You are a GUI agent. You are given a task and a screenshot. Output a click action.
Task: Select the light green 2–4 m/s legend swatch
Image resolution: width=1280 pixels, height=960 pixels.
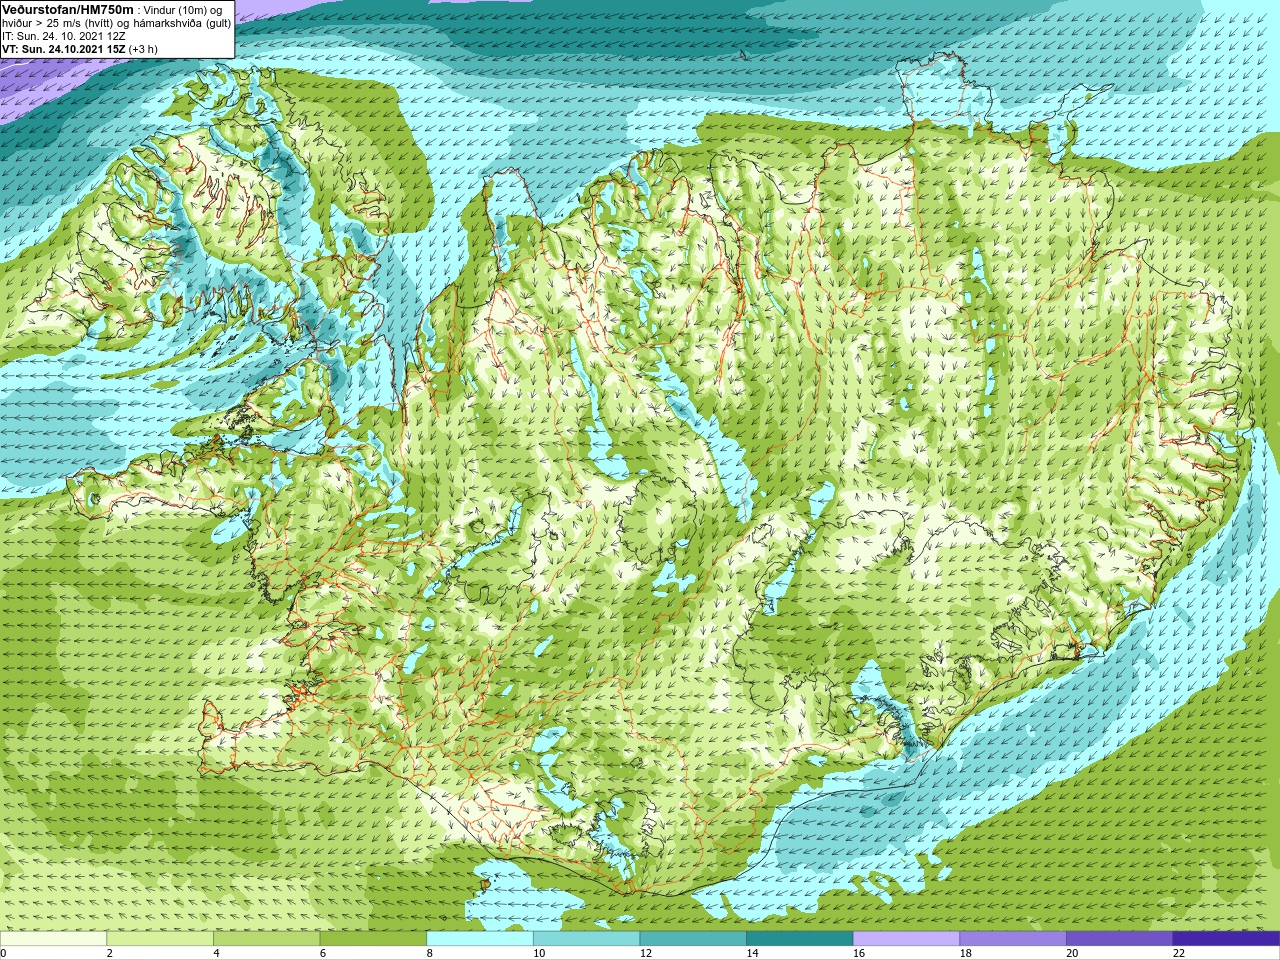click(160, 939)
